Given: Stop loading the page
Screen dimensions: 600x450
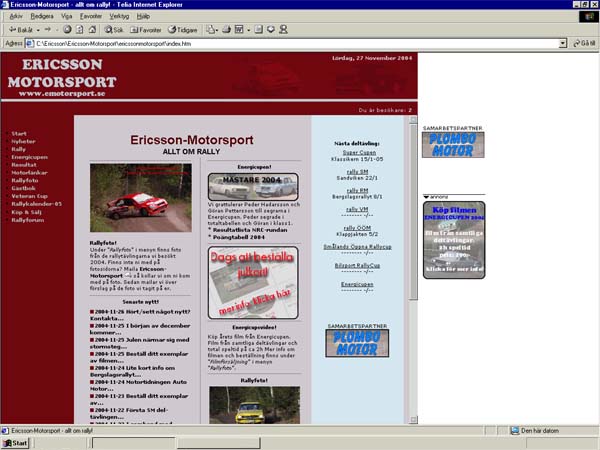Looking at the screenshot, I should click(x=67, y=29).
